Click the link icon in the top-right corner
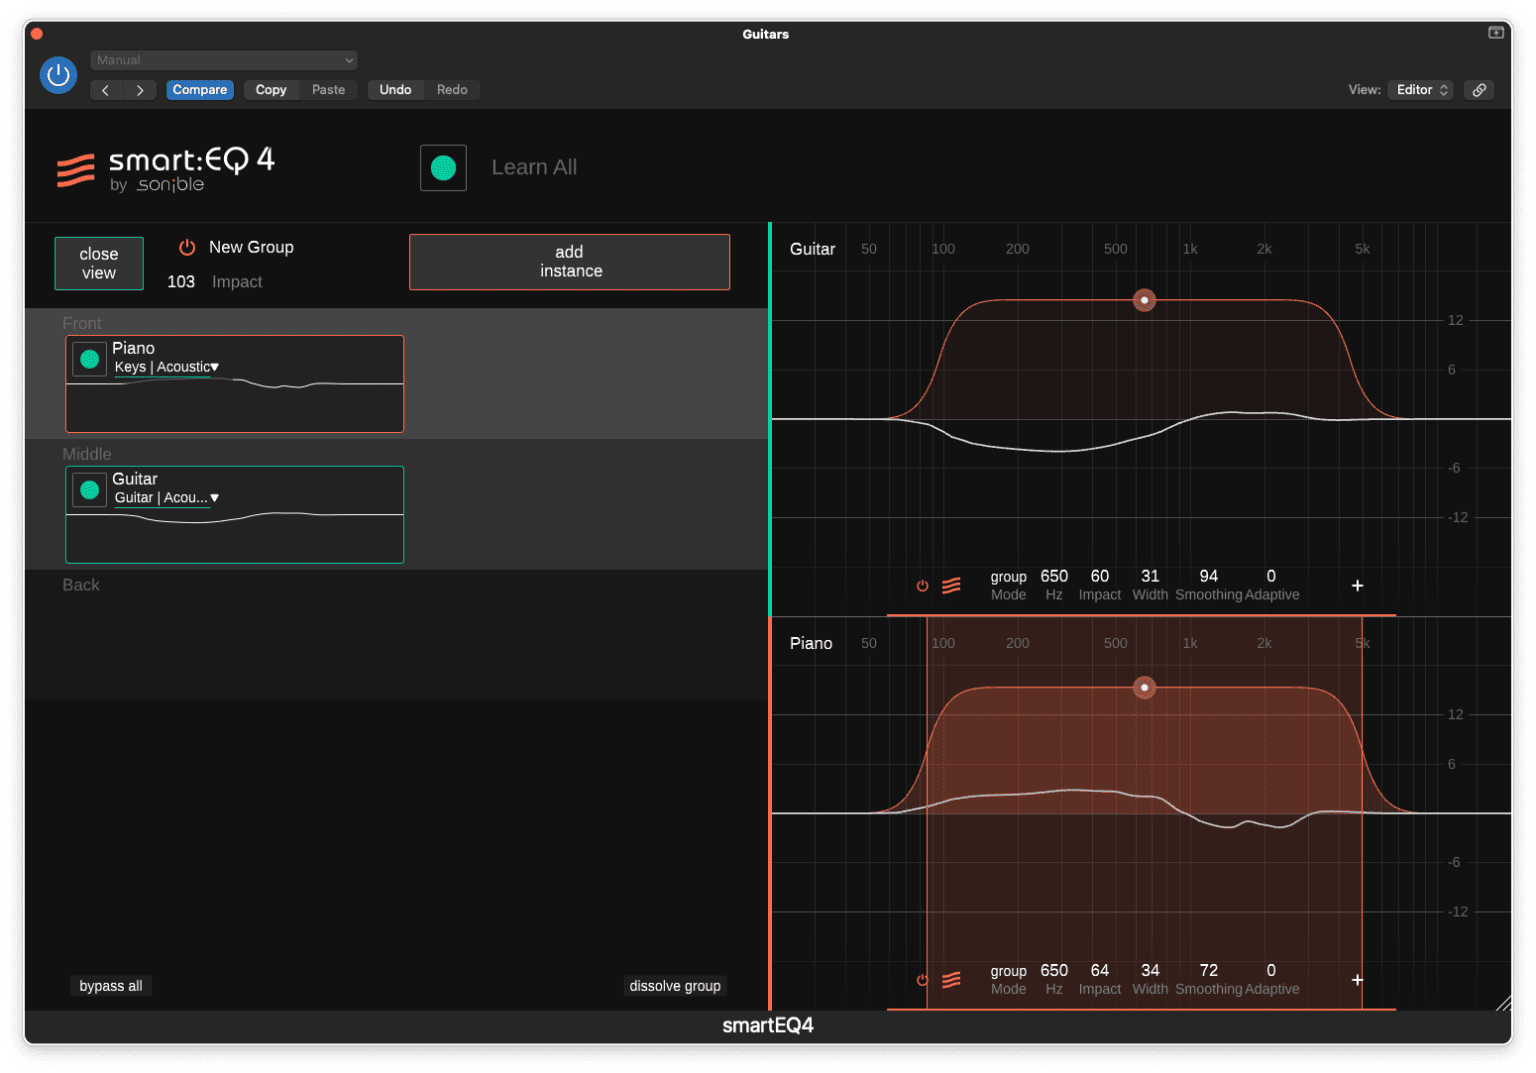Screen dimensions: 1536x1073 coord(1479,89)
